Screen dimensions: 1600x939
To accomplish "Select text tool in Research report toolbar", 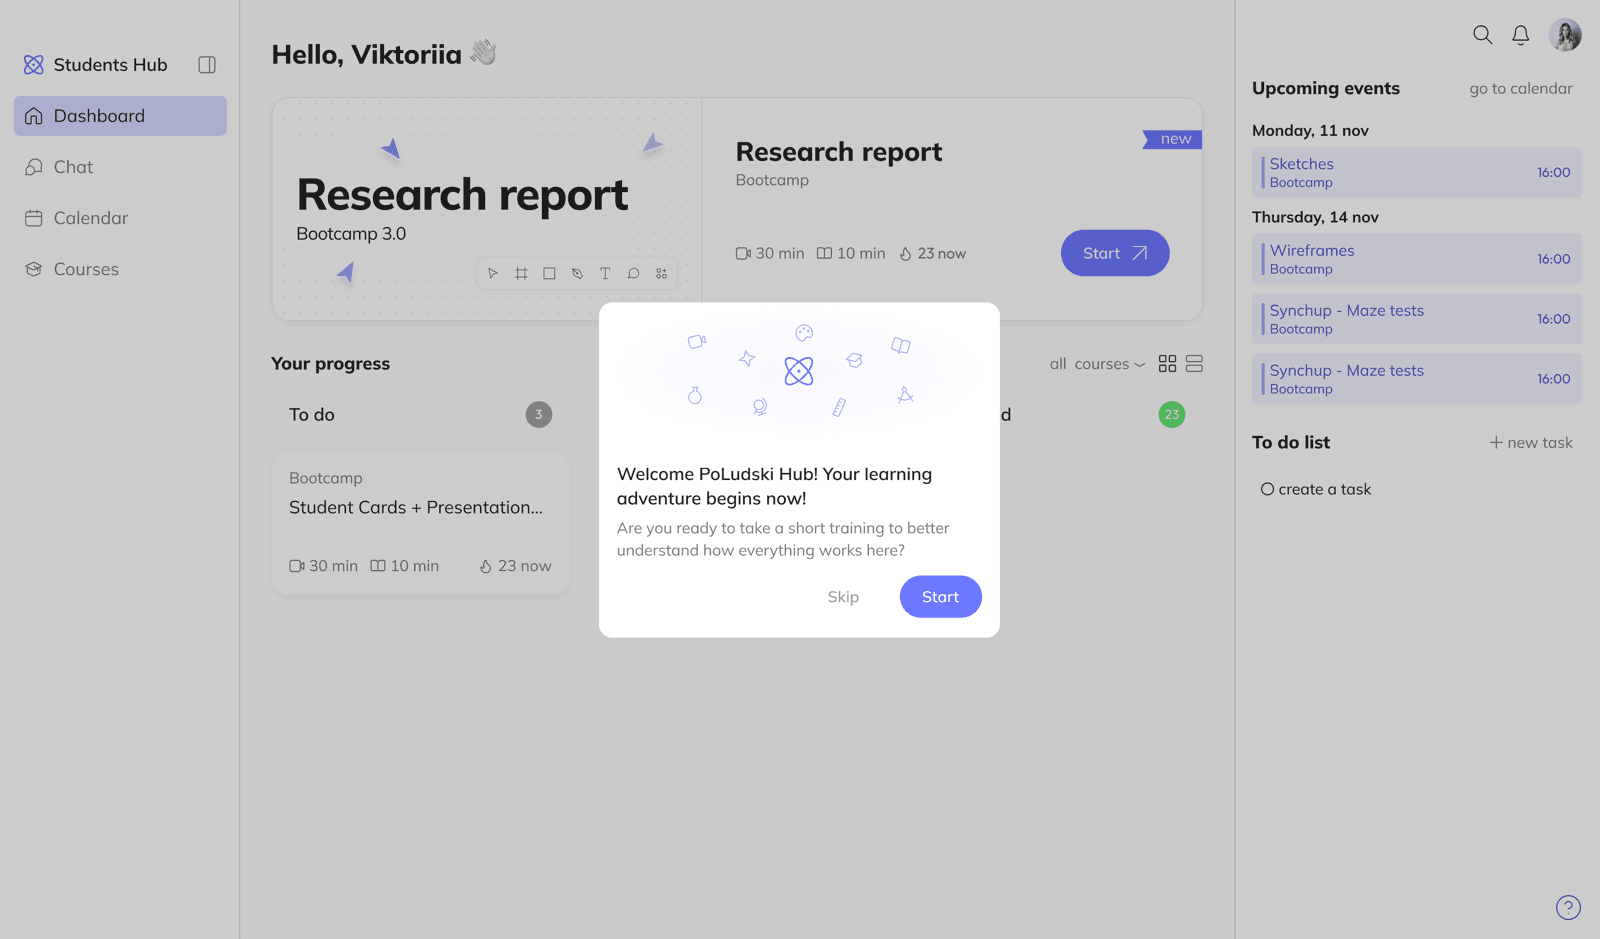I will coord(605,273).
